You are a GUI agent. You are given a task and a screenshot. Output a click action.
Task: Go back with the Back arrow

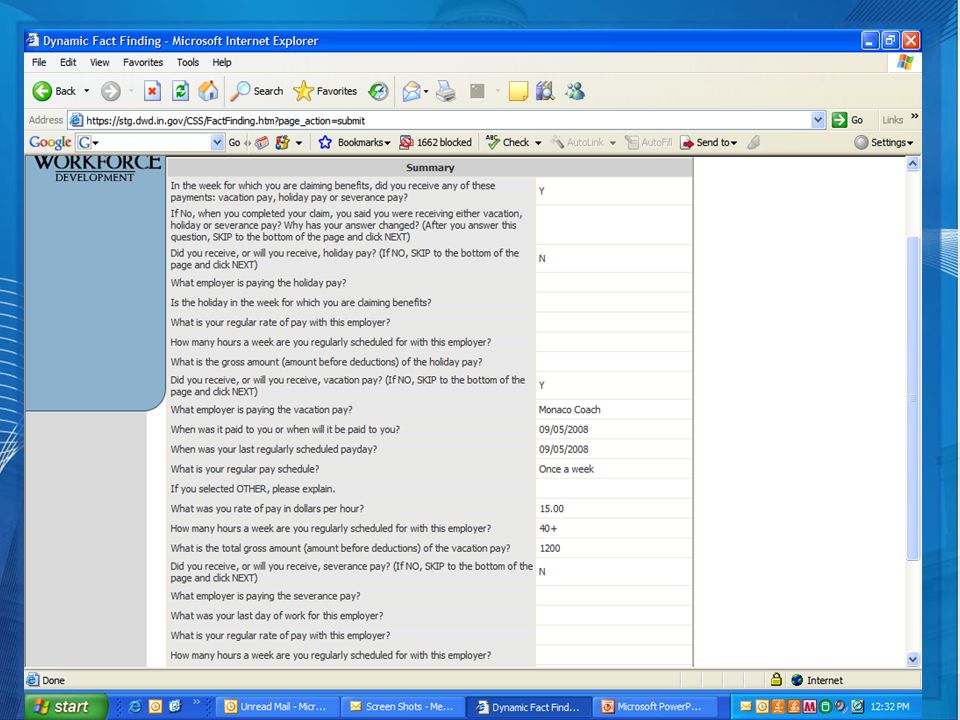pyautogui.click(x=54, y=91)
